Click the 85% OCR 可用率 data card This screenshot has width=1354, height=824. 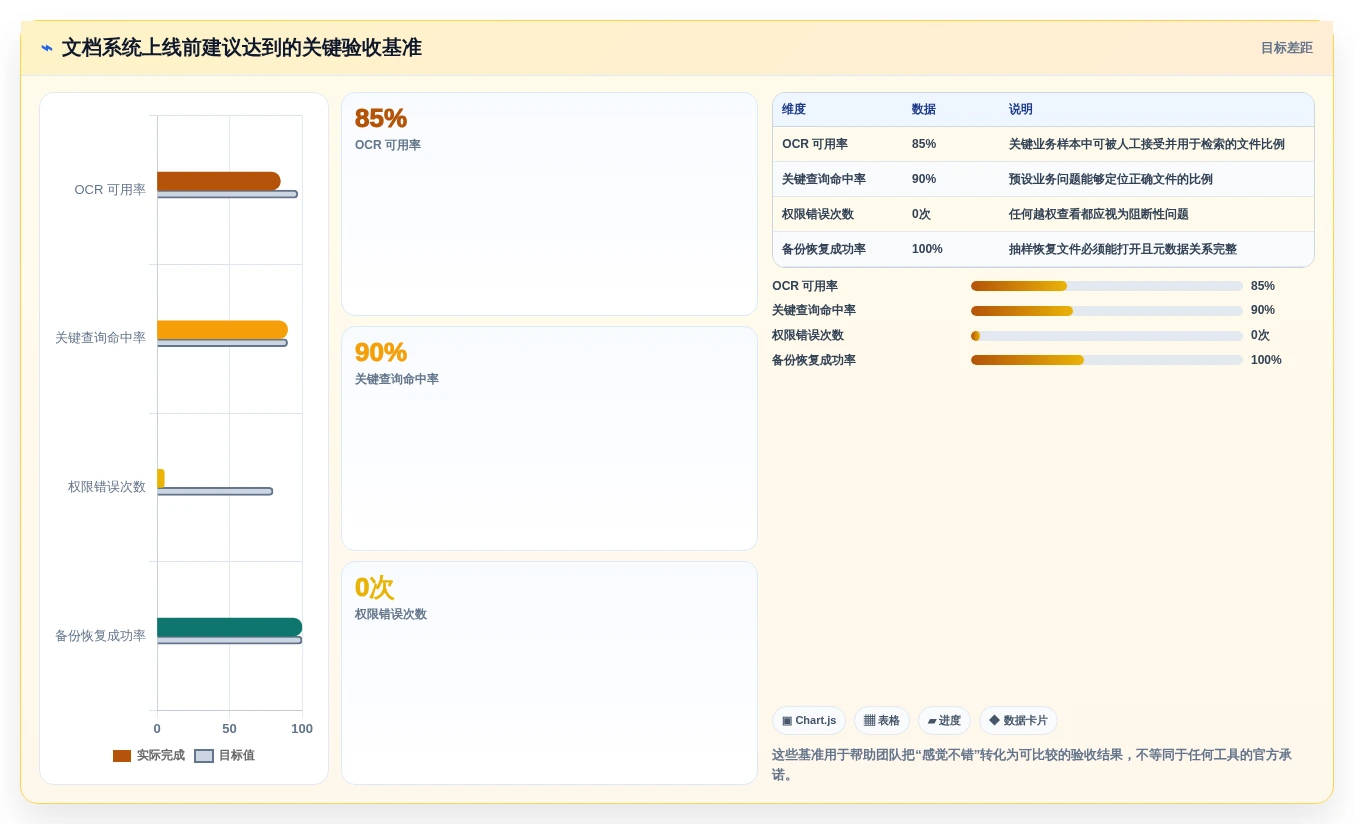pyautogui.click(x=549, y=204)
